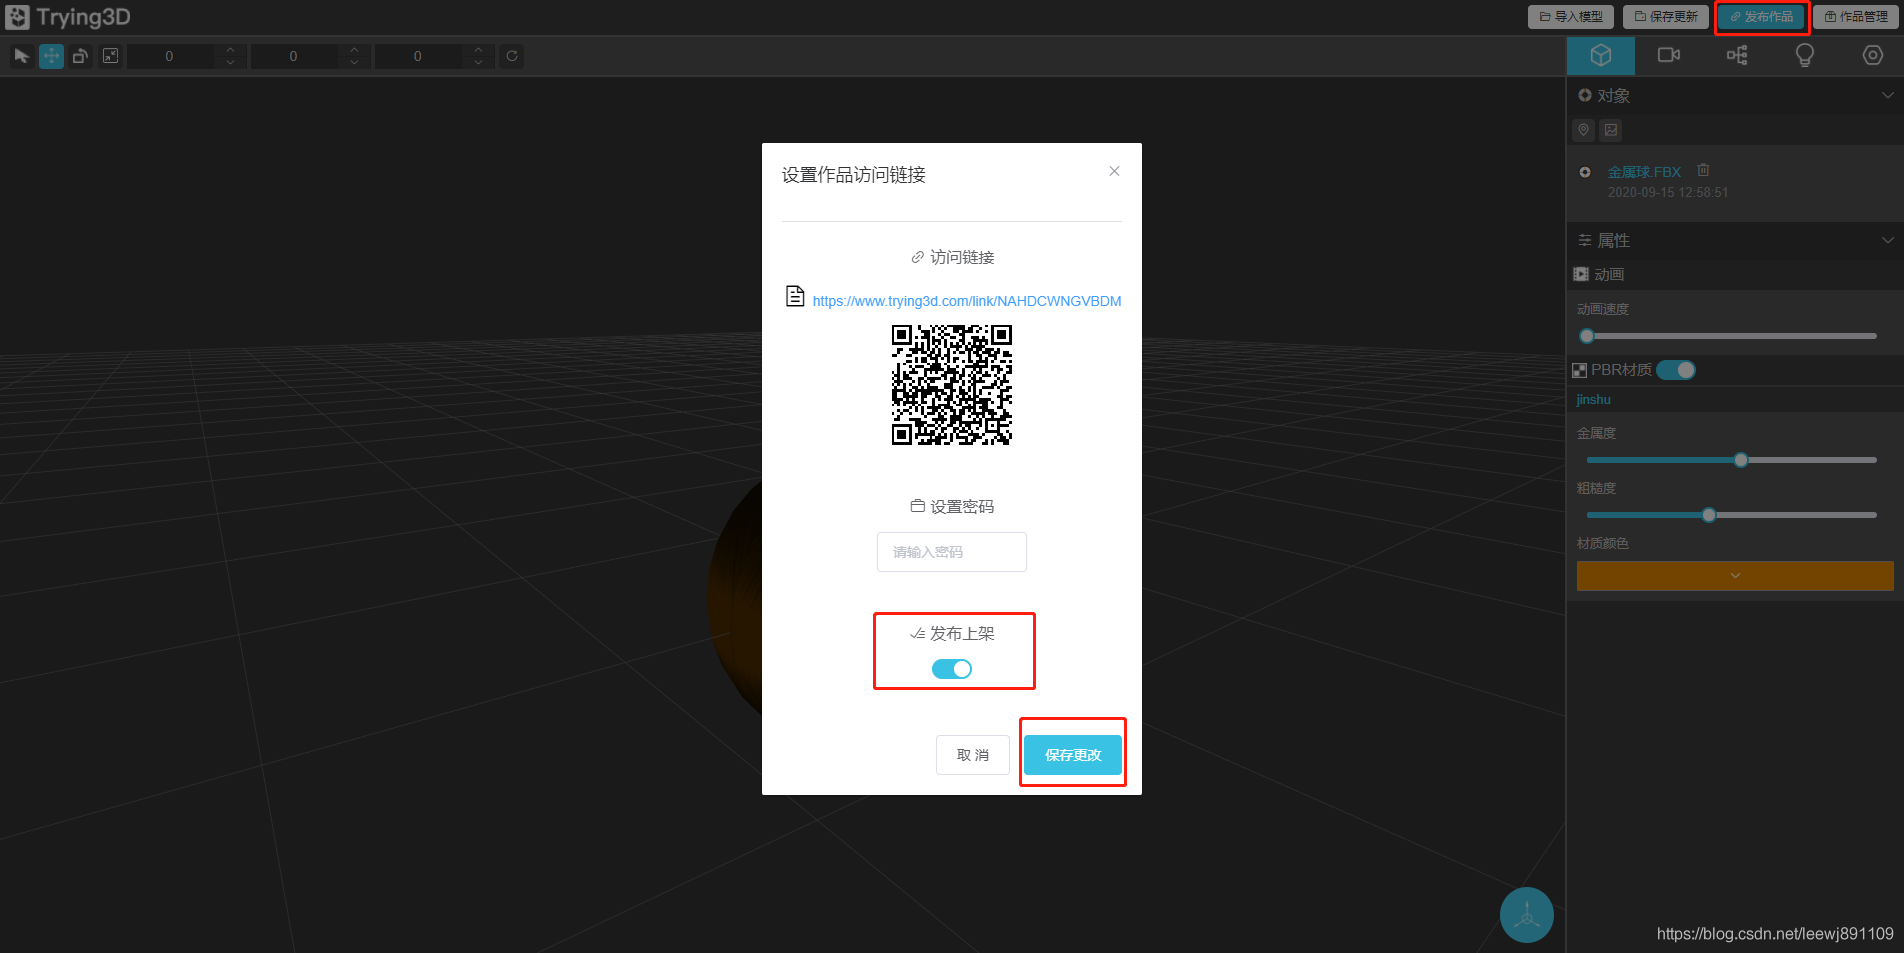Select the jinshu material name
Image resolution: width=1904 pixels, height=953 pixels.
tap(1594, 399)
